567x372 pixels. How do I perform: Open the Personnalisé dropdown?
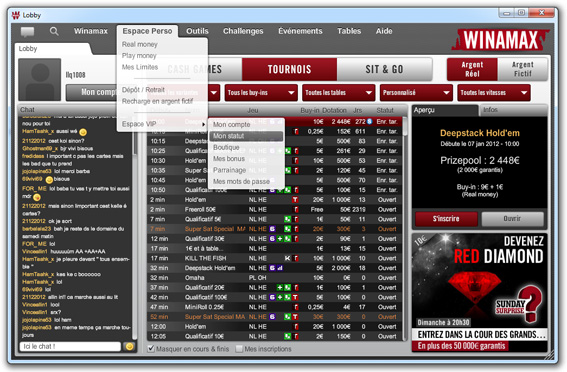(416, 93)
